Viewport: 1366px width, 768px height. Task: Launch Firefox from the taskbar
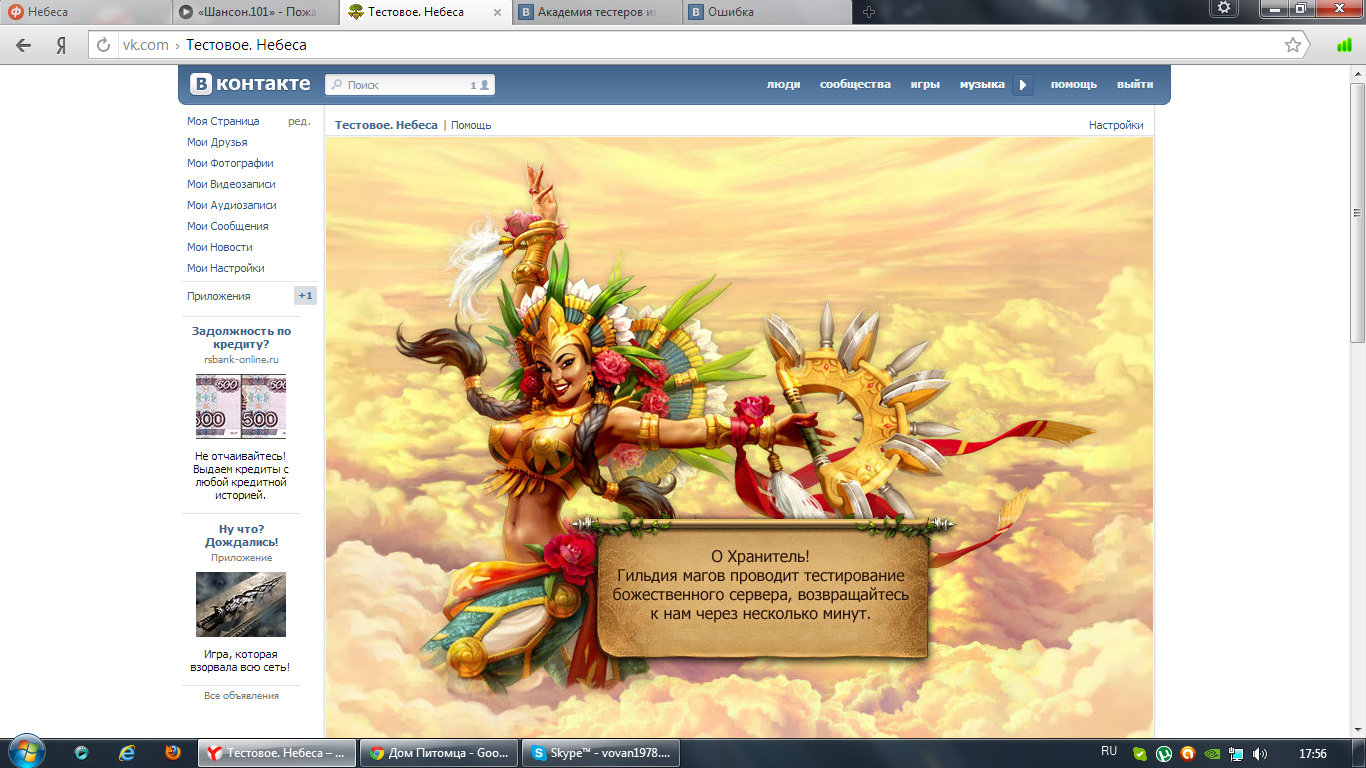pyautogui.click(x=173, y=753)
